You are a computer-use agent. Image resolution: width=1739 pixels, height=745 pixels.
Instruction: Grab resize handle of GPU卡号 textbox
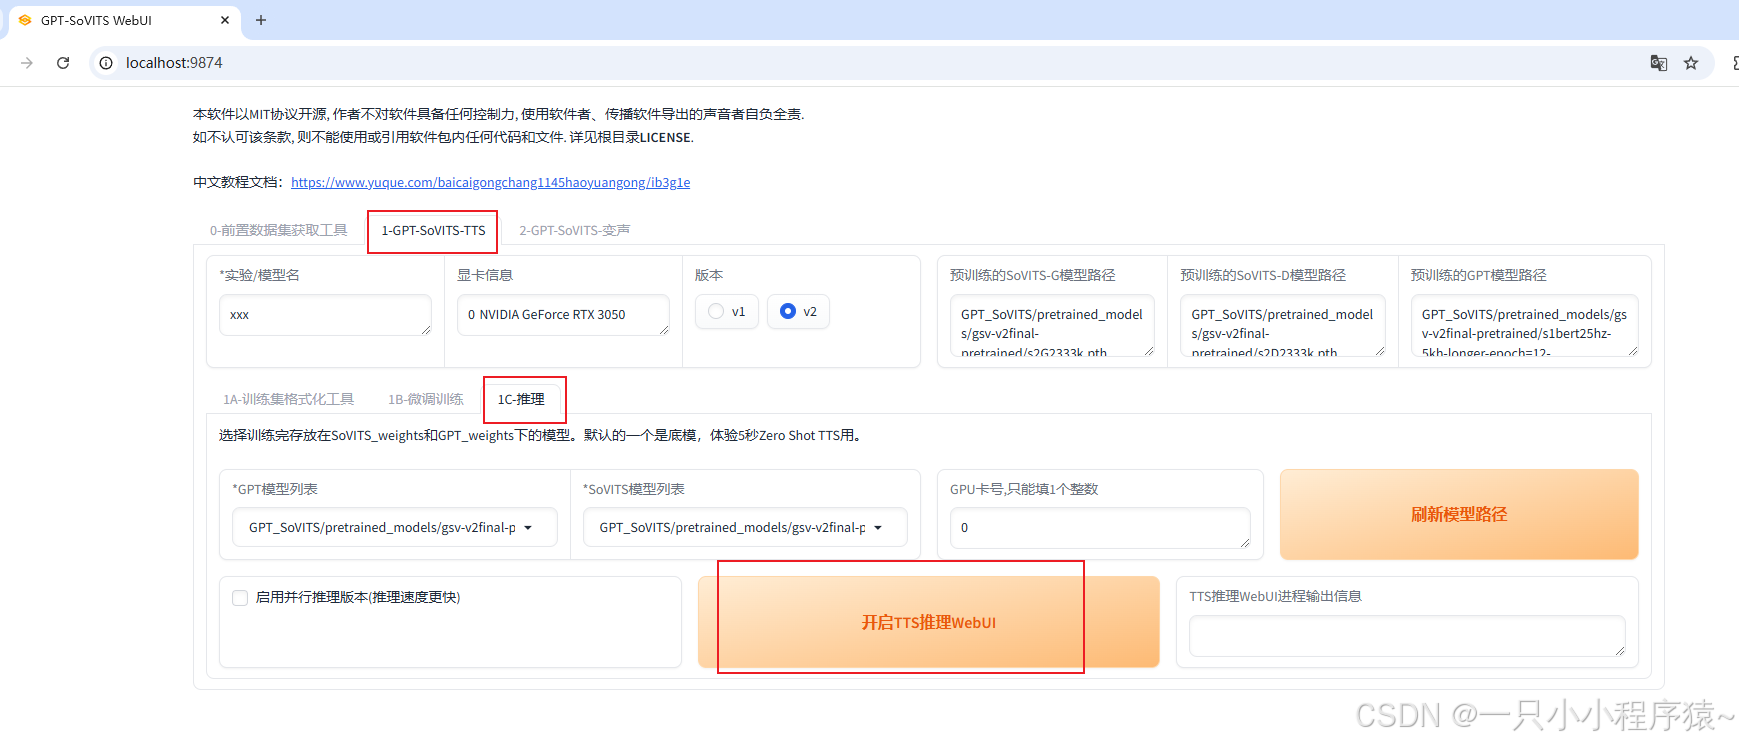coord(1245,543)
